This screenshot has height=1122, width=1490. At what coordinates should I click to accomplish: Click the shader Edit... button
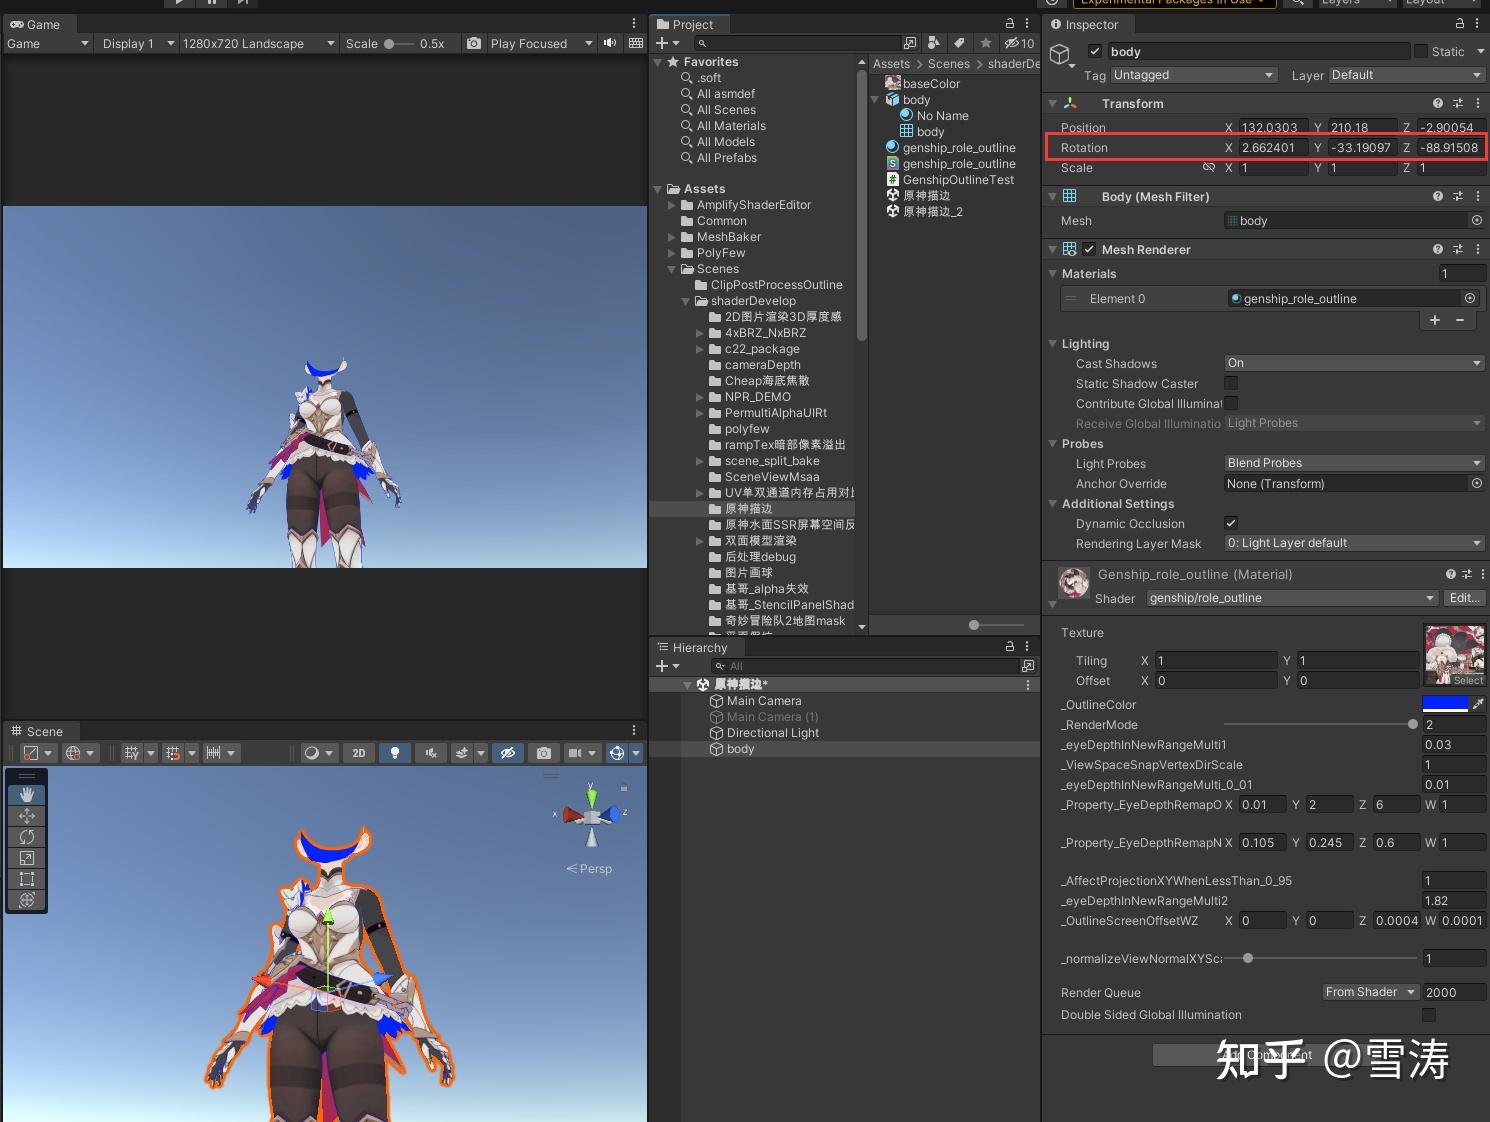(1464, 598)
